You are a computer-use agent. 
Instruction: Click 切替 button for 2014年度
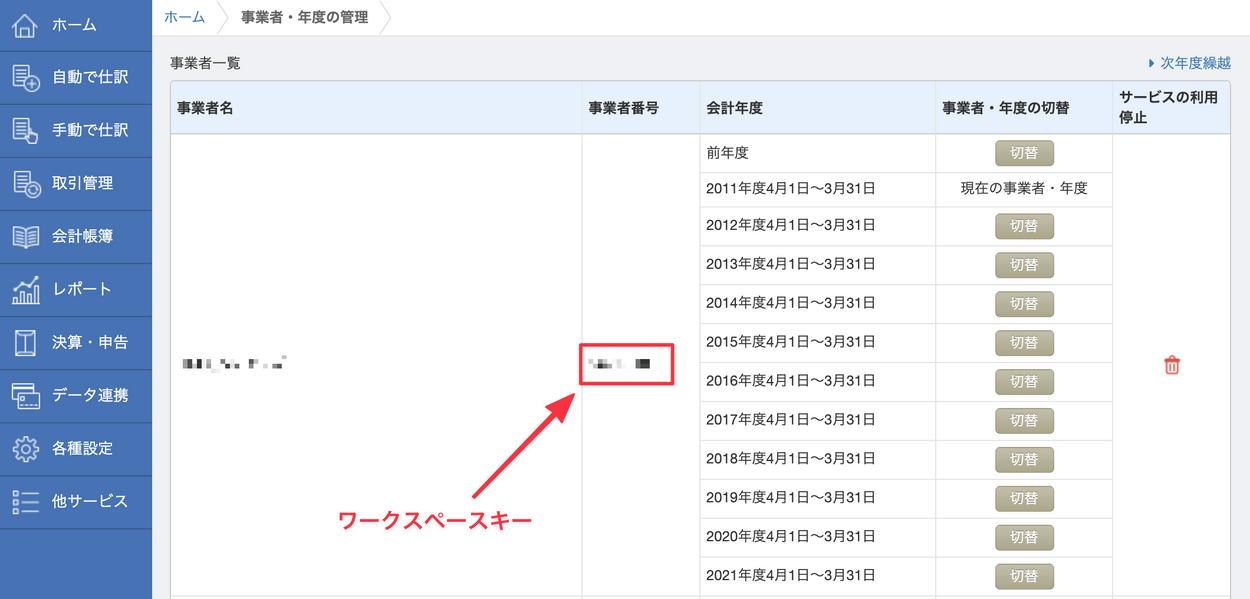[x=1024, y=304]
